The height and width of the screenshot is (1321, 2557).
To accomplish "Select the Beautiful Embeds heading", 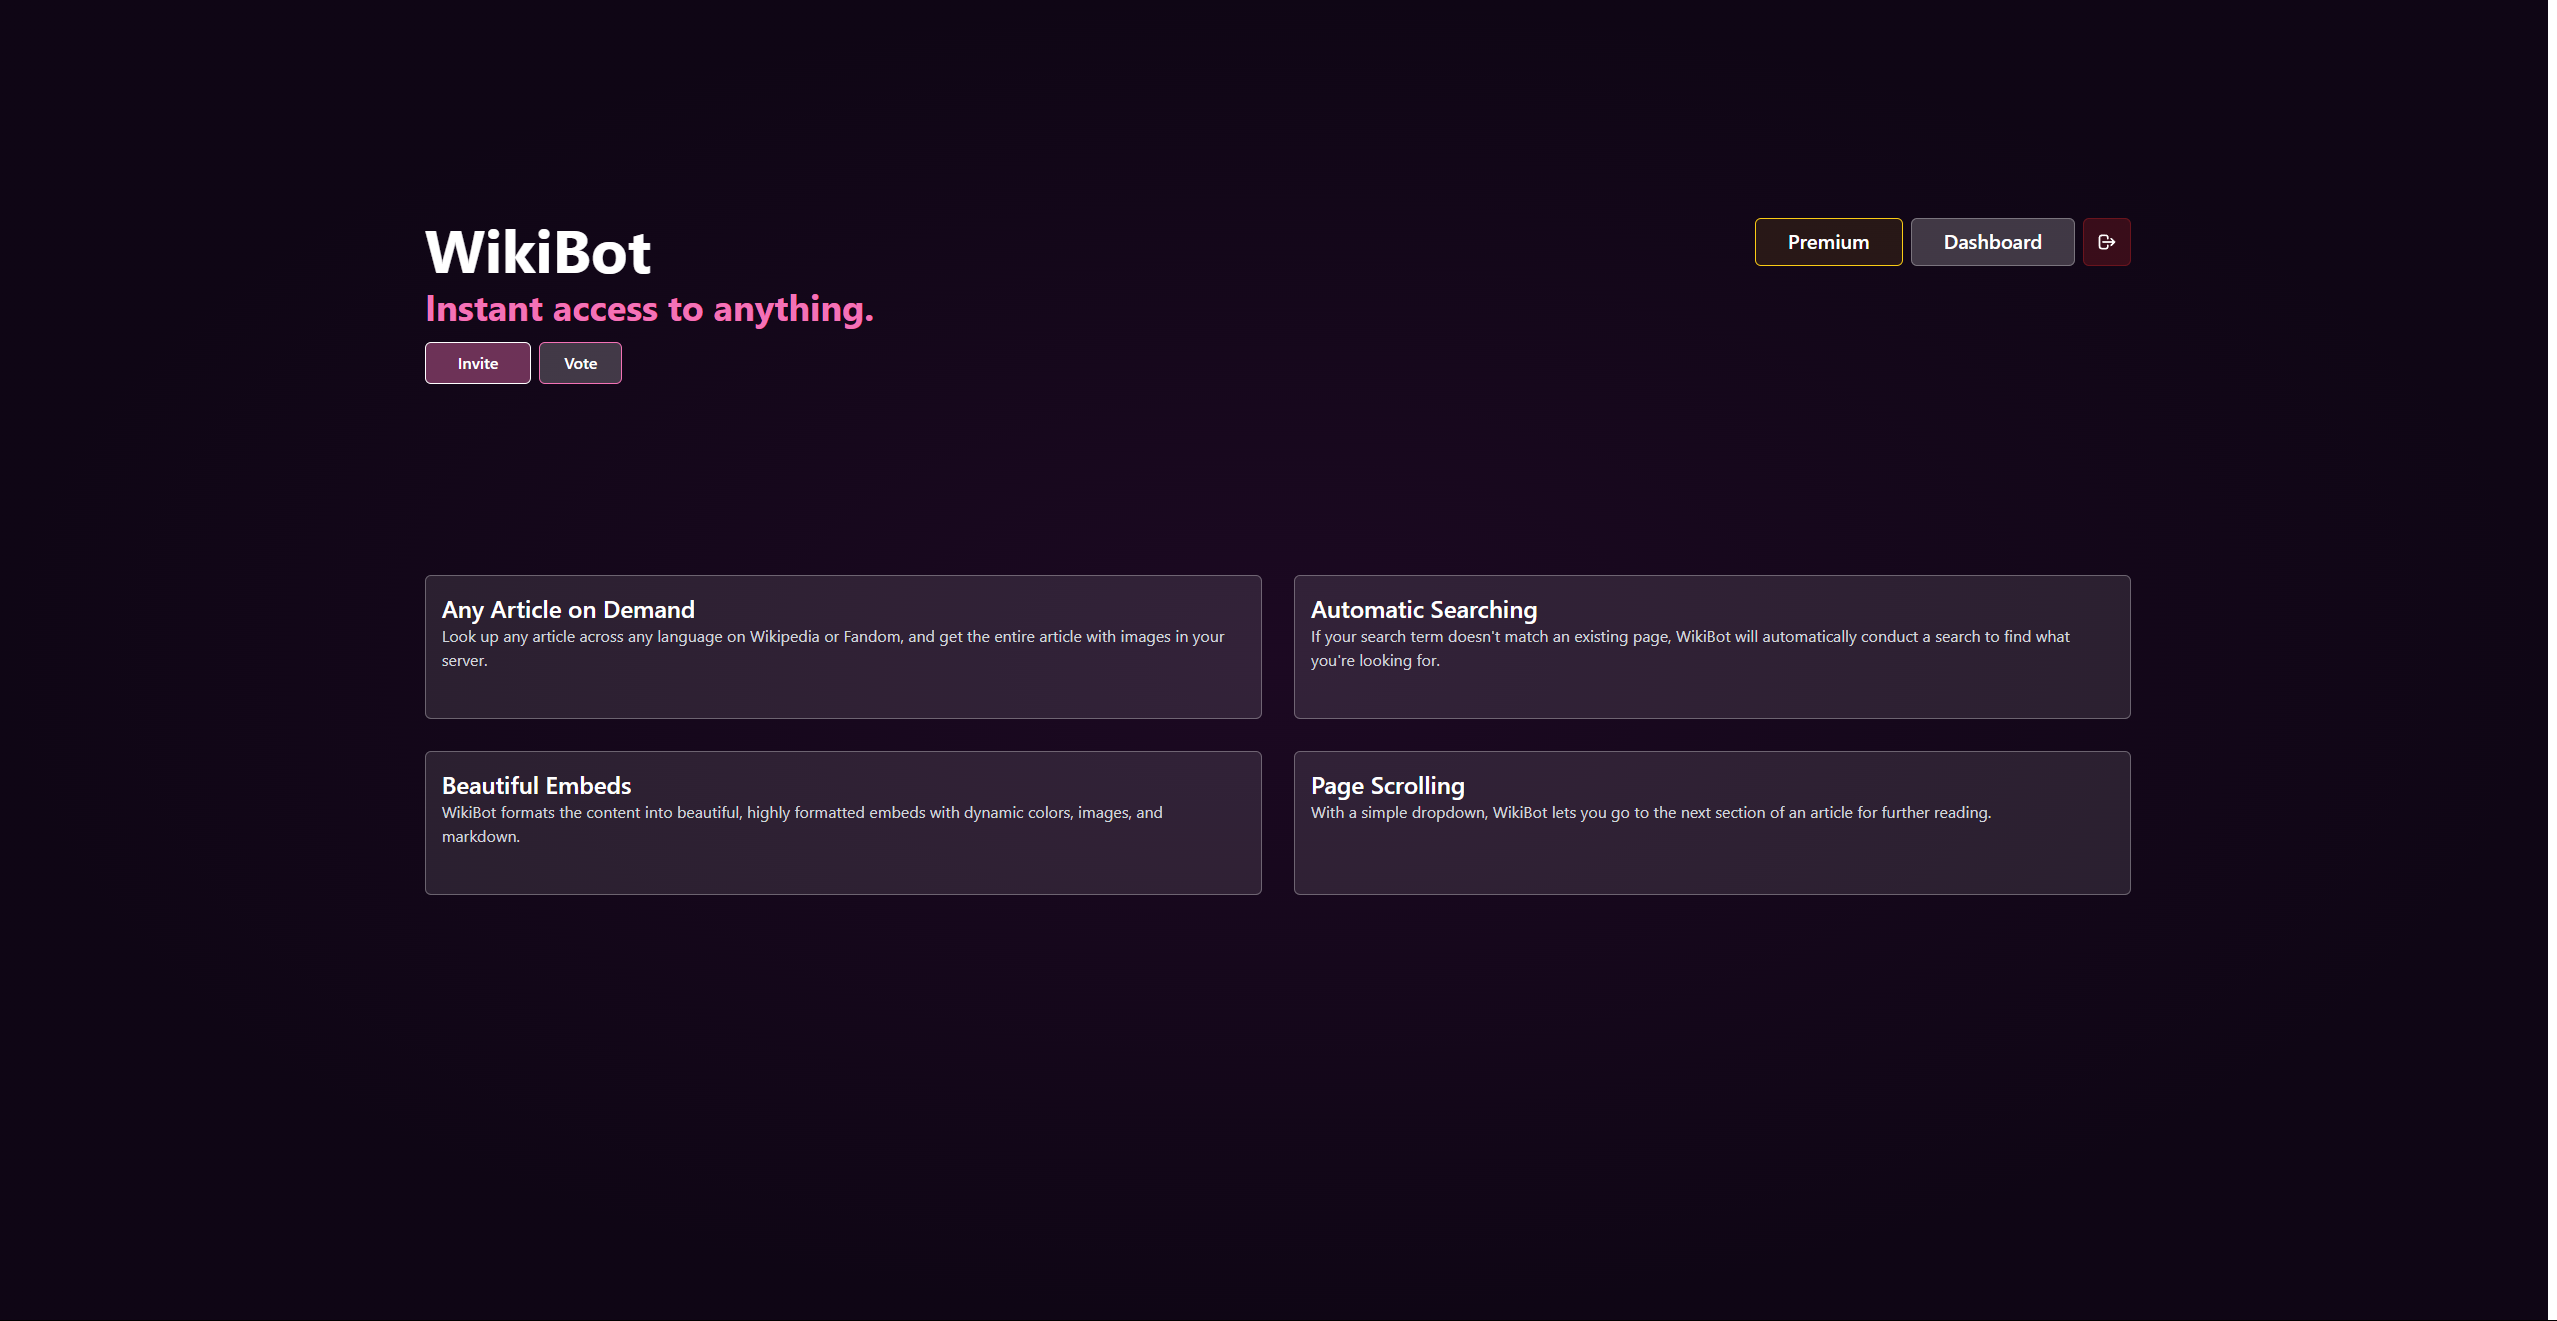I will pyautogui.click(x=536, y=785).
